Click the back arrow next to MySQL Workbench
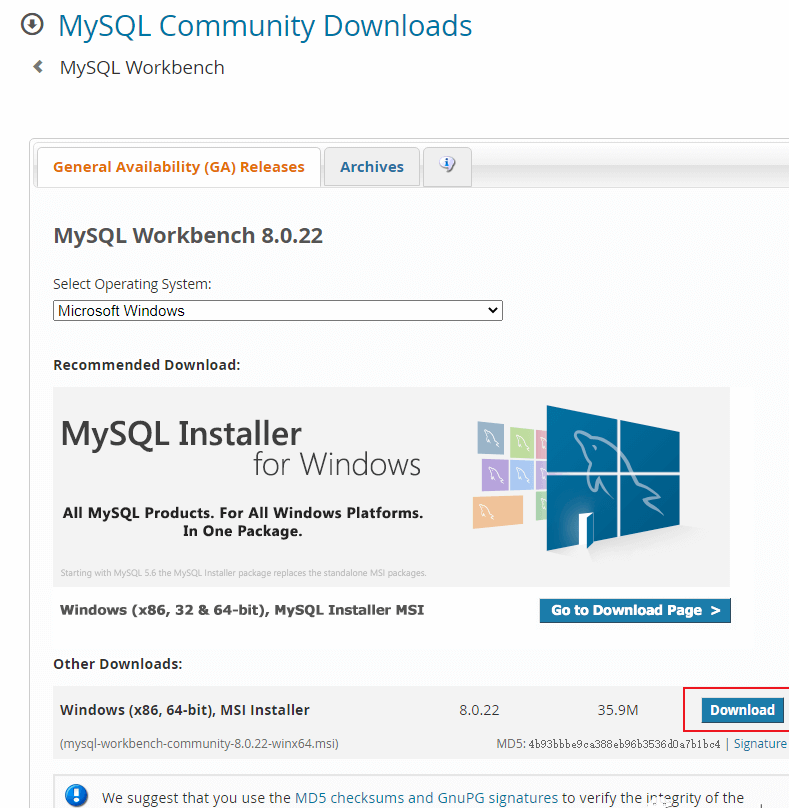Screen dimensions: 789x808 click(38, 66)
